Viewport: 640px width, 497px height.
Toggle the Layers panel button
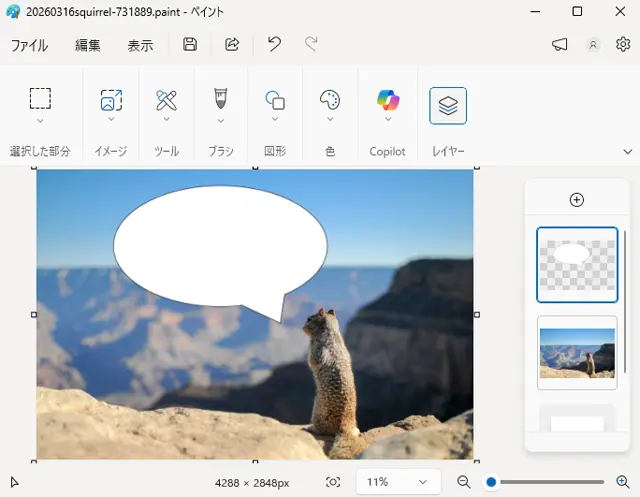(x=448, y=106)
